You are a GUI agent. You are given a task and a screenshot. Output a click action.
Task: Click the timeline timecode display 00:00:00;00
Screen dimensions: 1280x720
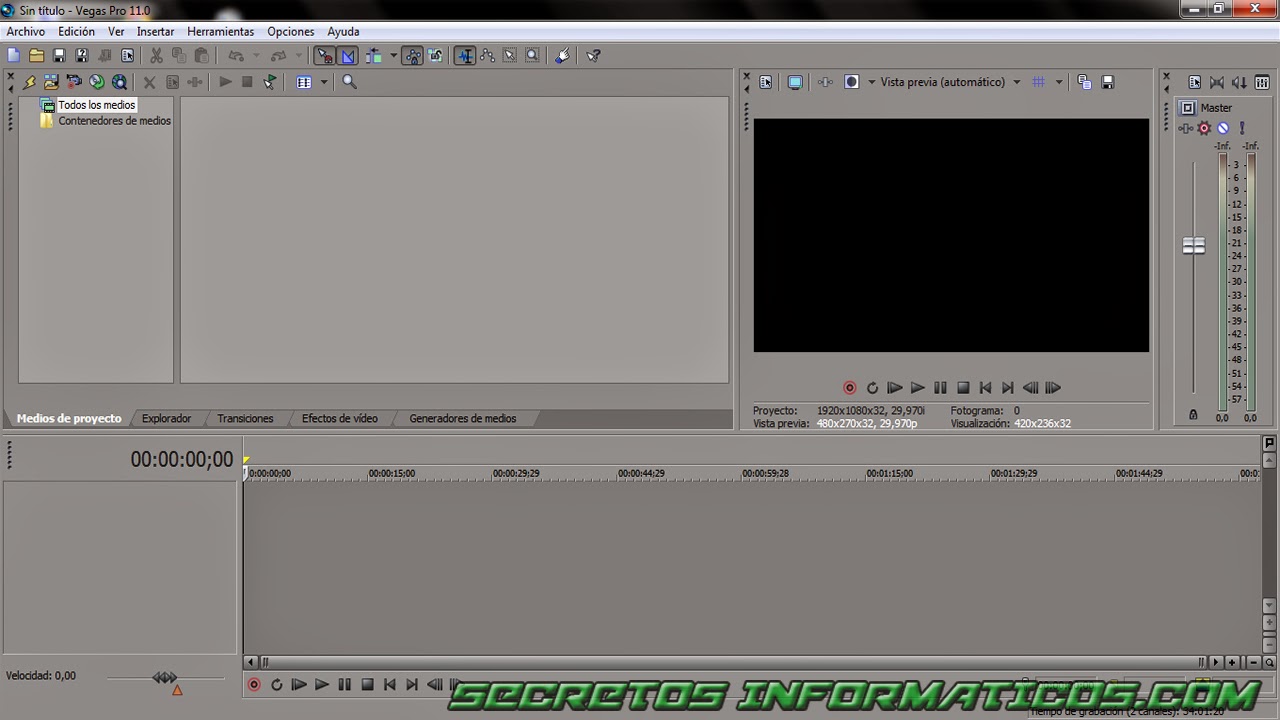point(181,459)
